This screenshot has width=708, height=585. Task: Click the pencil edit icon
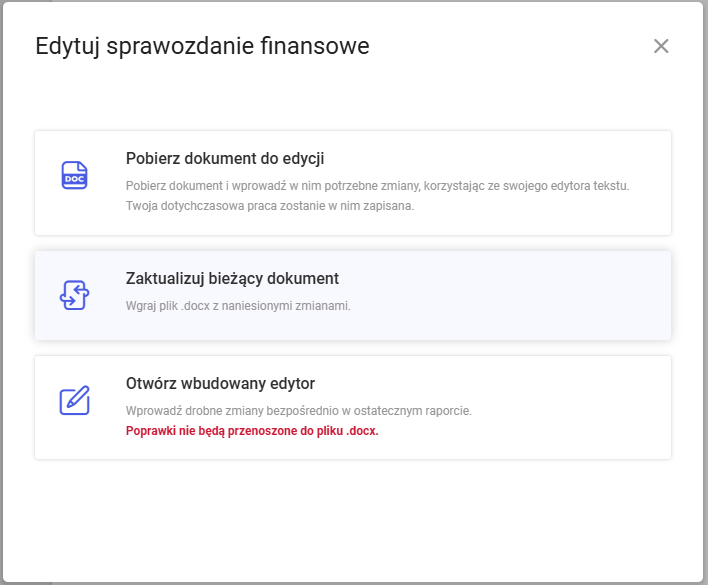[x=75, y=400]
